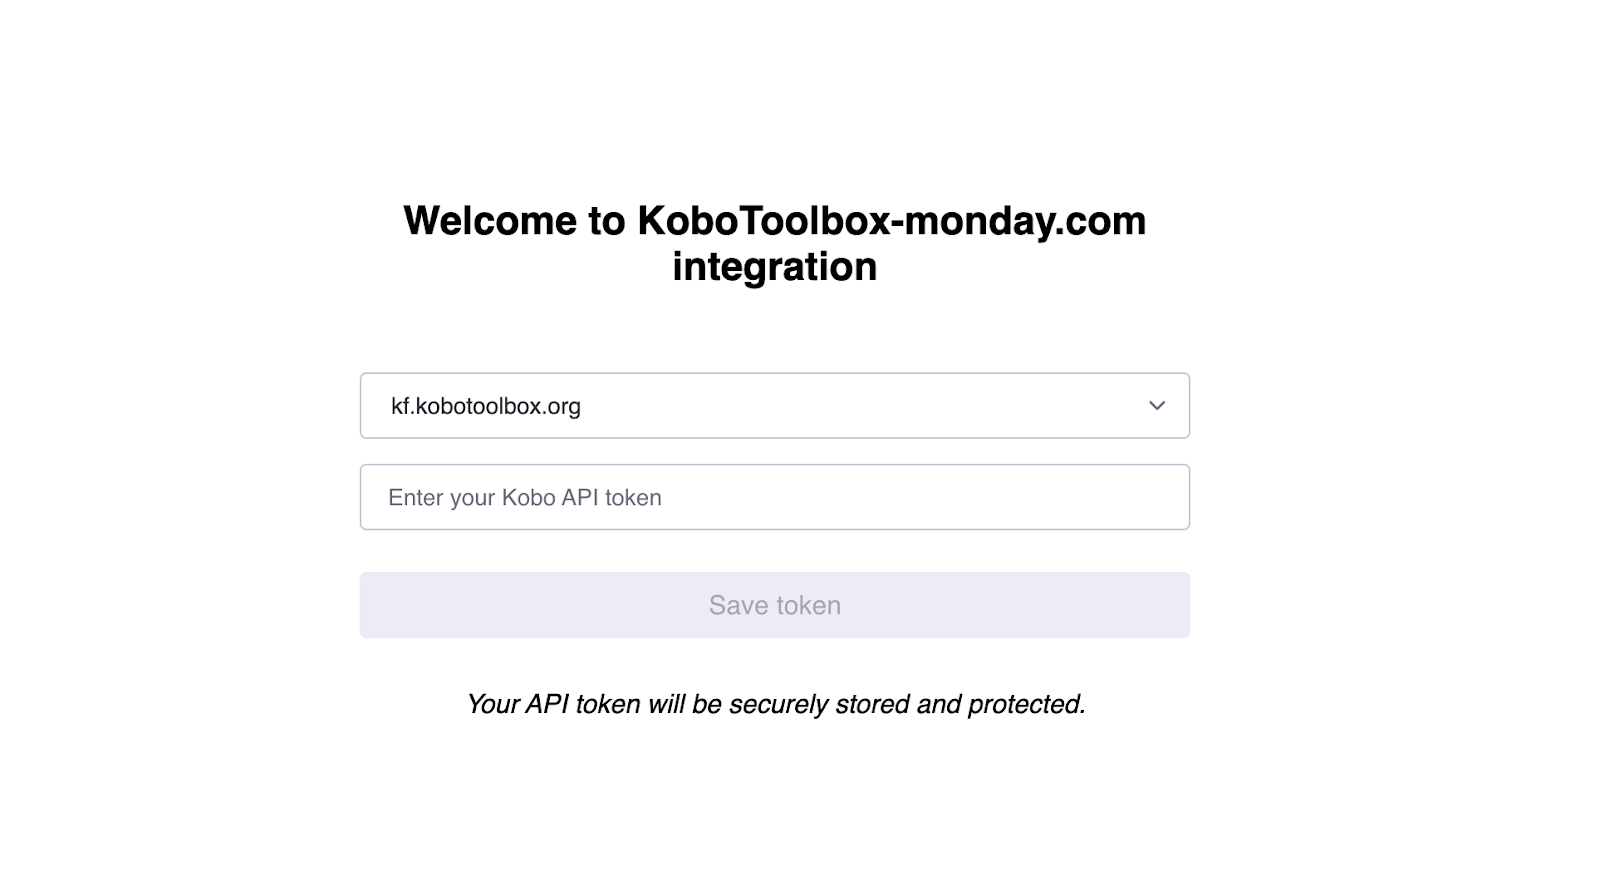Select the KoboToolbox-monday.com integration title

(x=774, y=243)
